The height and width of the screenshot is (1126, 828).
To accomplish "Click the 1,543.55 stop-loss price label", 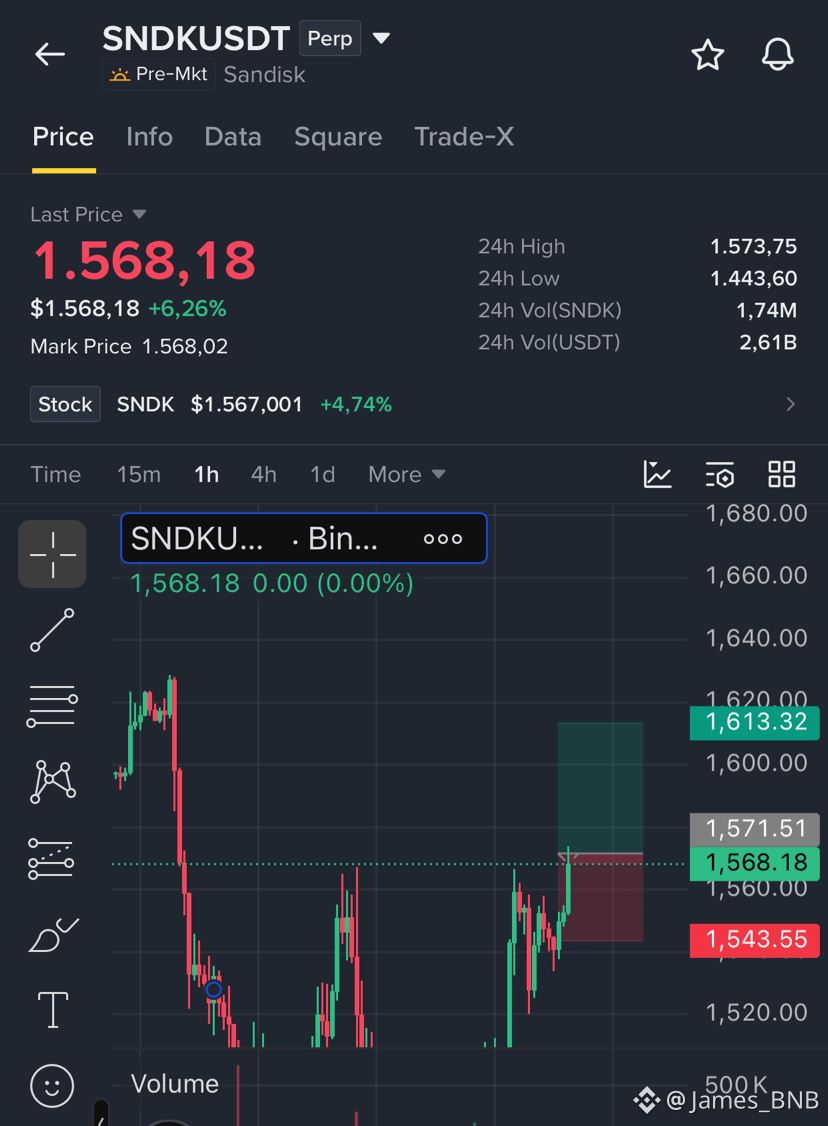I will tap(755, 940).
